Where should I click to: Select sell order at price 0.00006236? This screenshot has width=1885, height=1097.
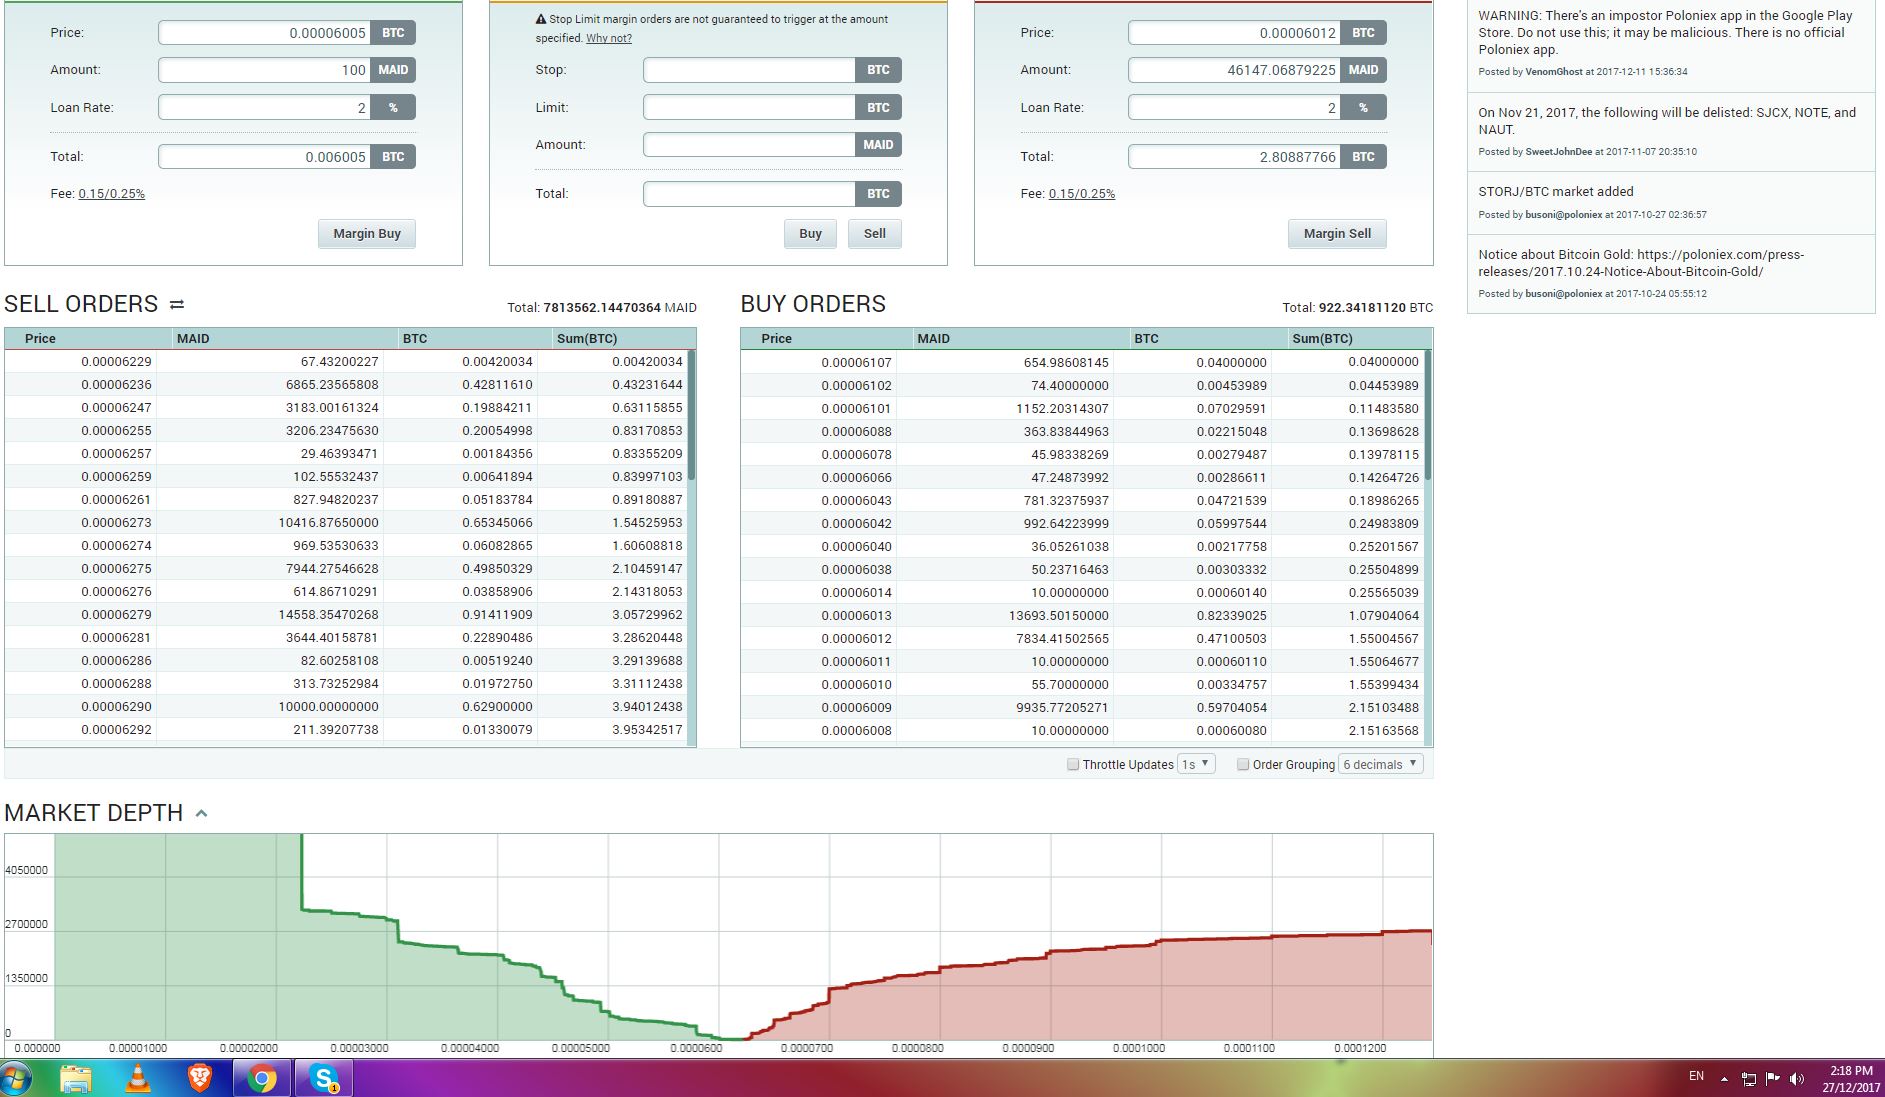click(x=346, y=385)
